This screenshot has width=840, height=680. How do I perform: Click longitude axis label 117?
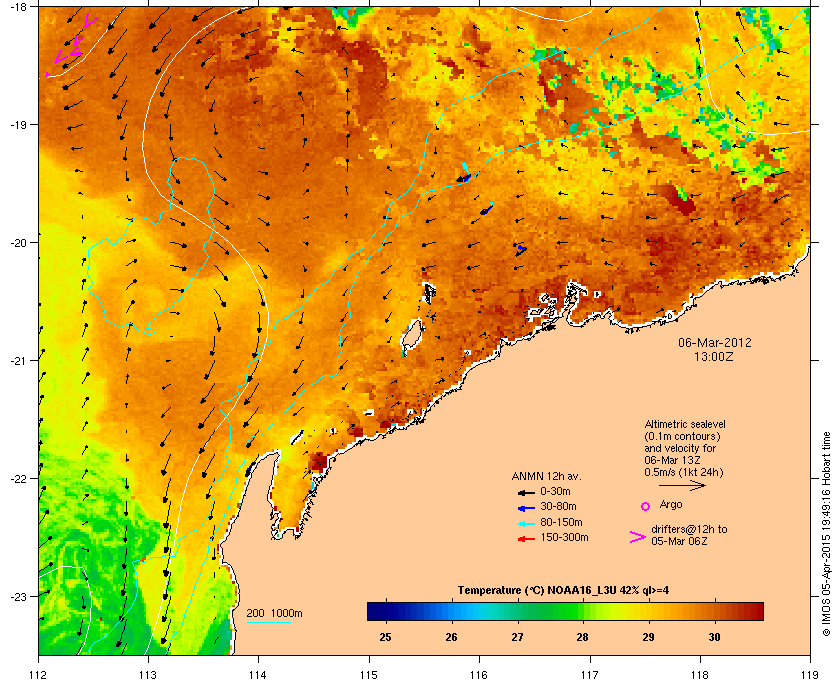point(589,674)
